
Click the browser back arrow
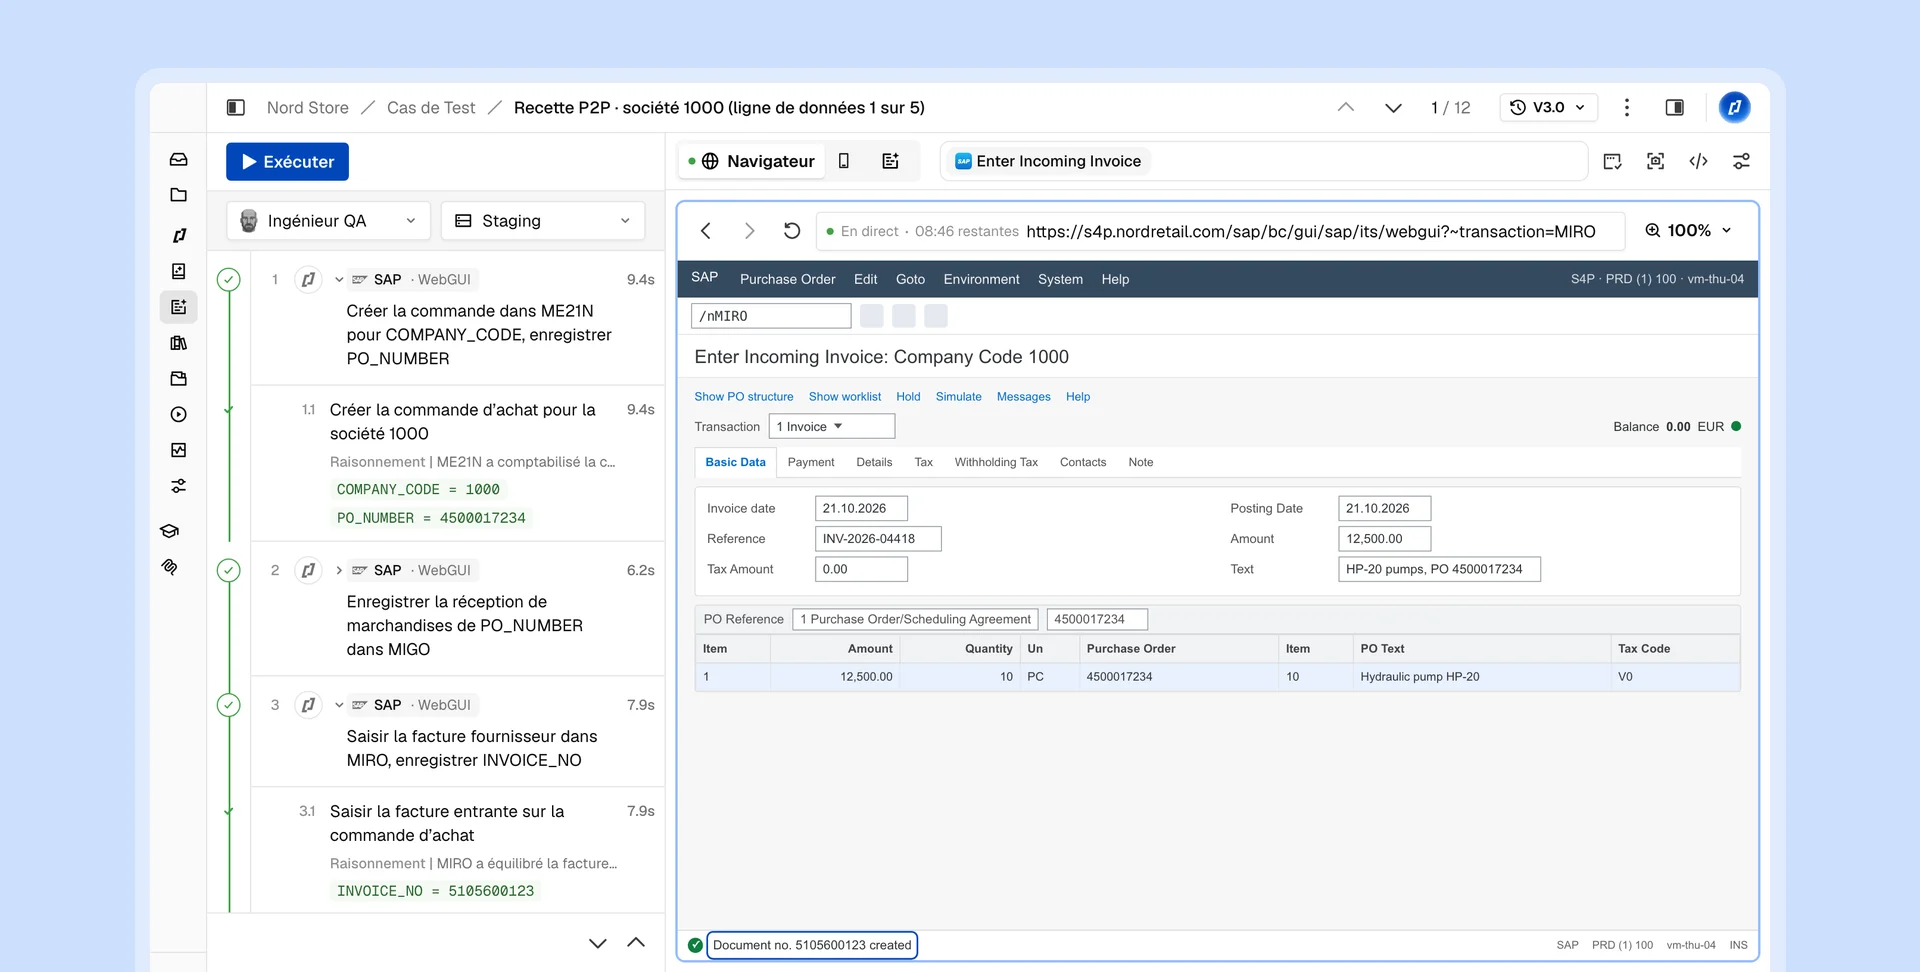(x=706, y=231)
